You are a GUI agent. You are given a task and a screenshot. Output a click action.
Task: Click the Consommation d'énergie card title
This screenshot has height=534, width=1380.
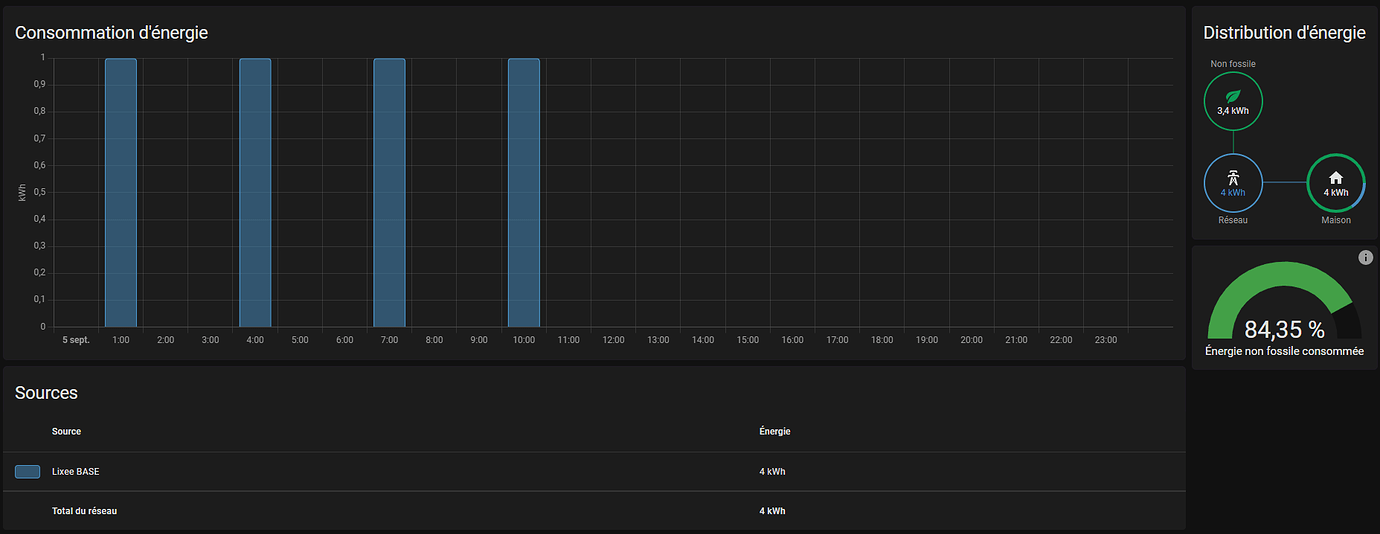click(111, 33)
